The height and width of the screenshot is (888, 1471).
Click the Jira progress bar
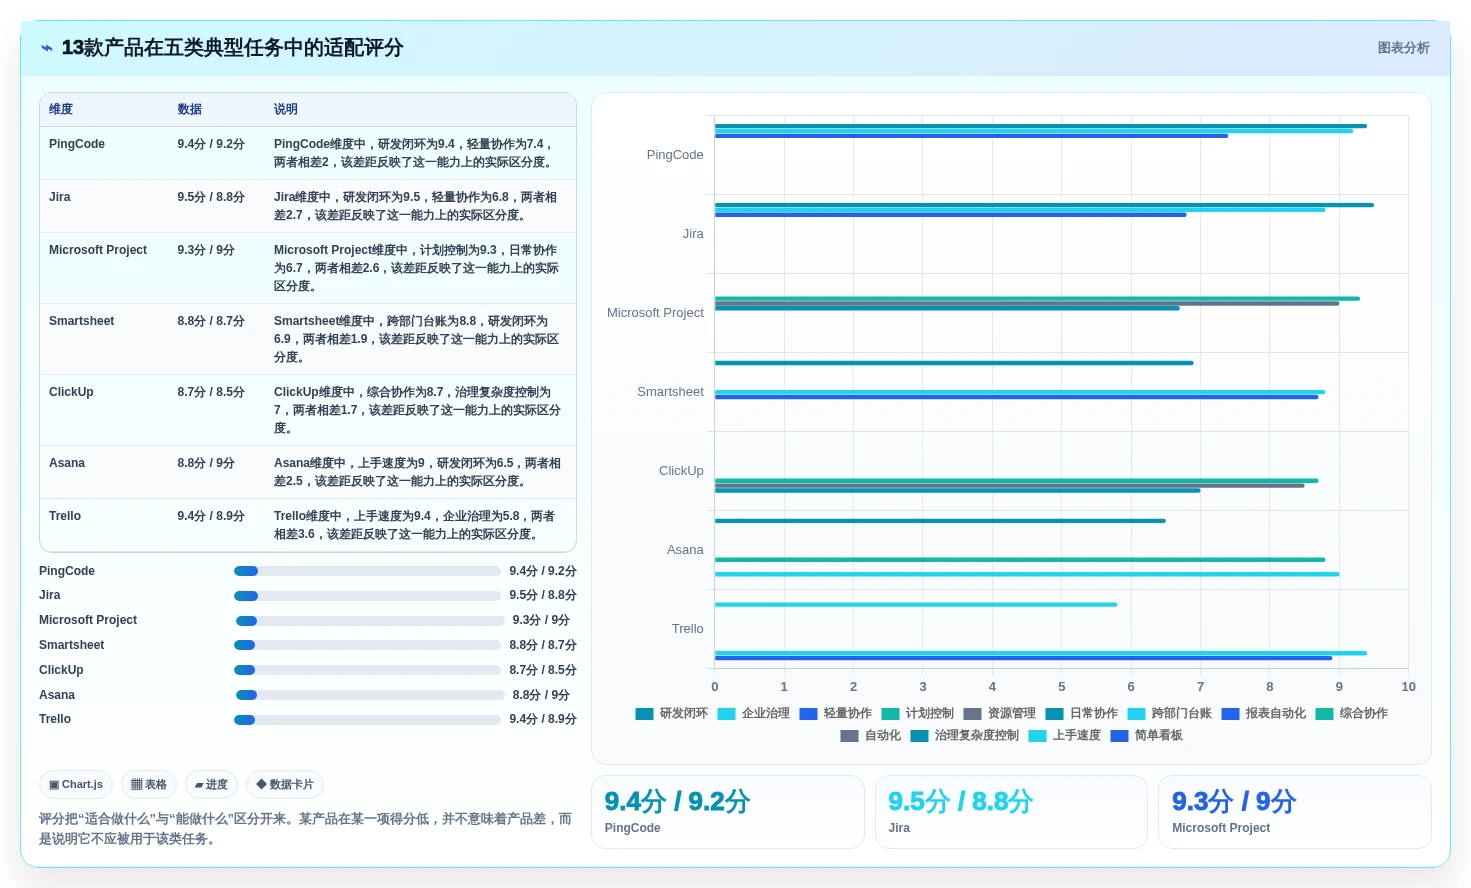367,595
